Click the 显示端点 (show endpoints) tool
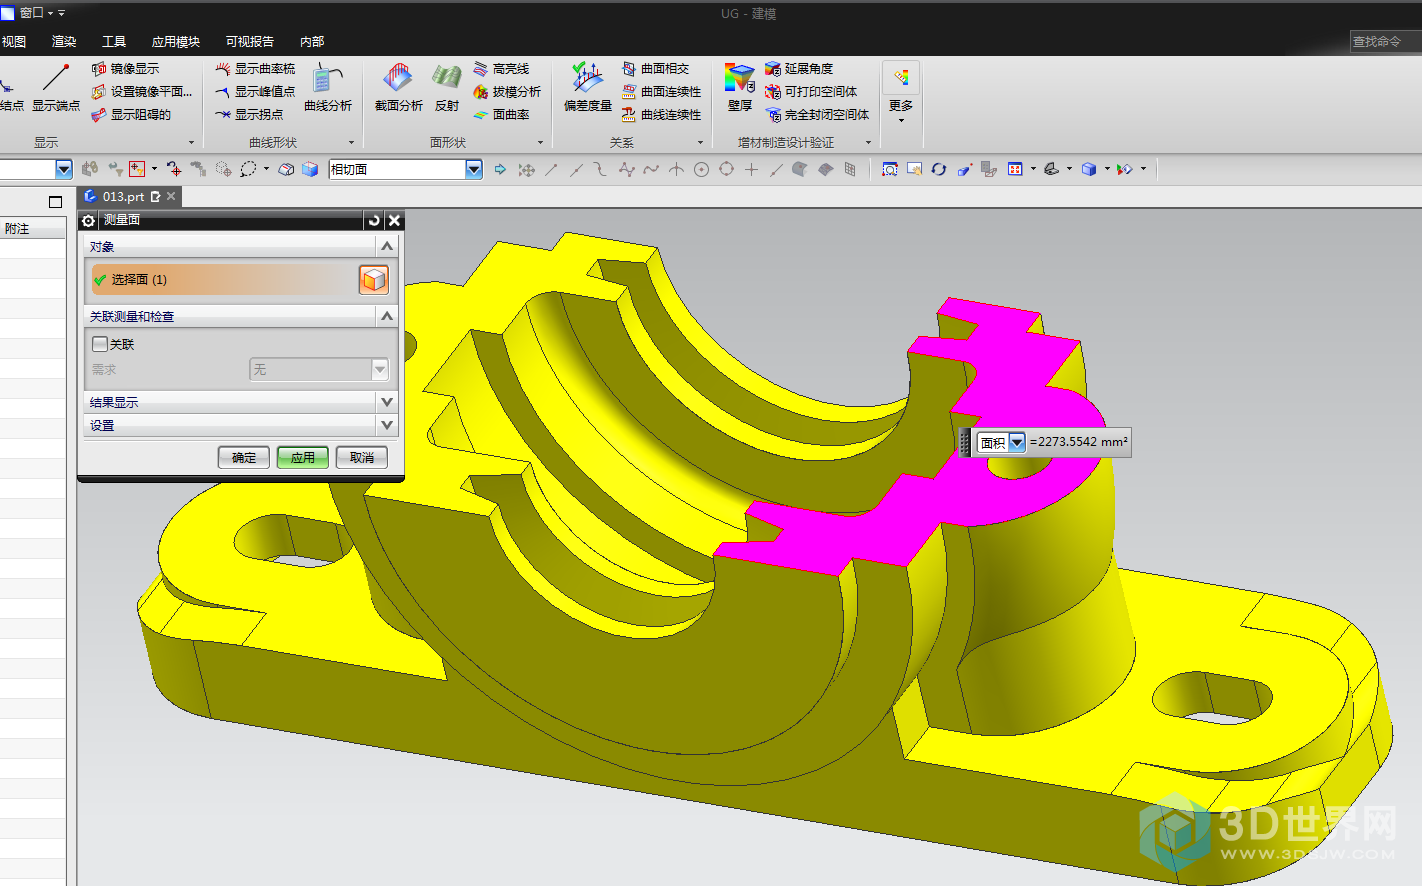The height and width of the screenshot is (886, 1422). point(56,88)
